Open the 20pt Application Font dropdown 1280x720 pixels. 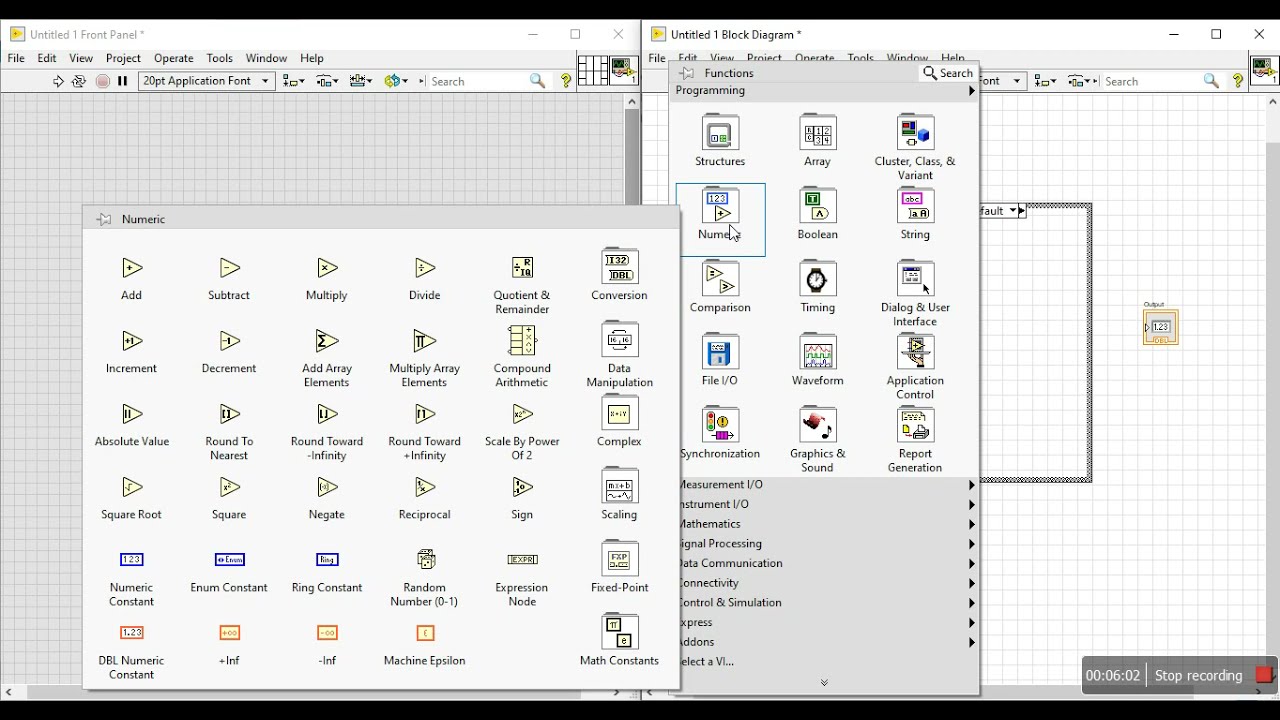pyautogui.click(x=207, y=81)
